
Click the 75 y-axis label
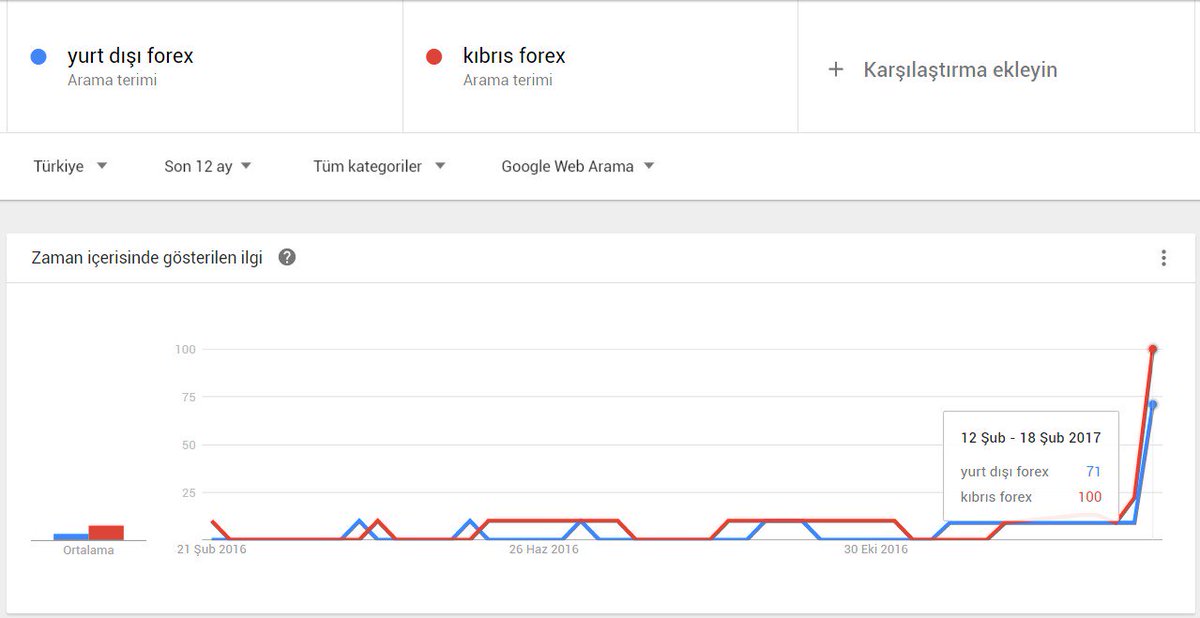[187, 397]
